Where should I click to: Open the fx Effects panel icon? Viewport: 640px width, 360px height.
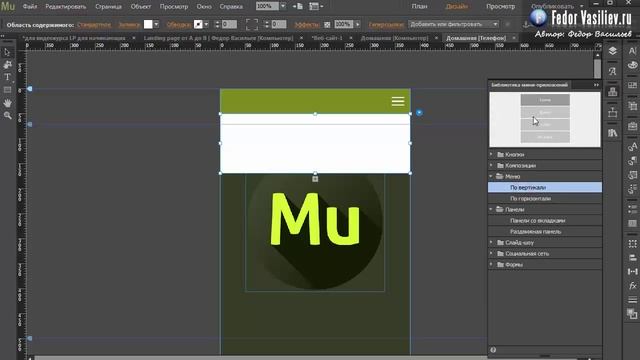click(632, 286)
